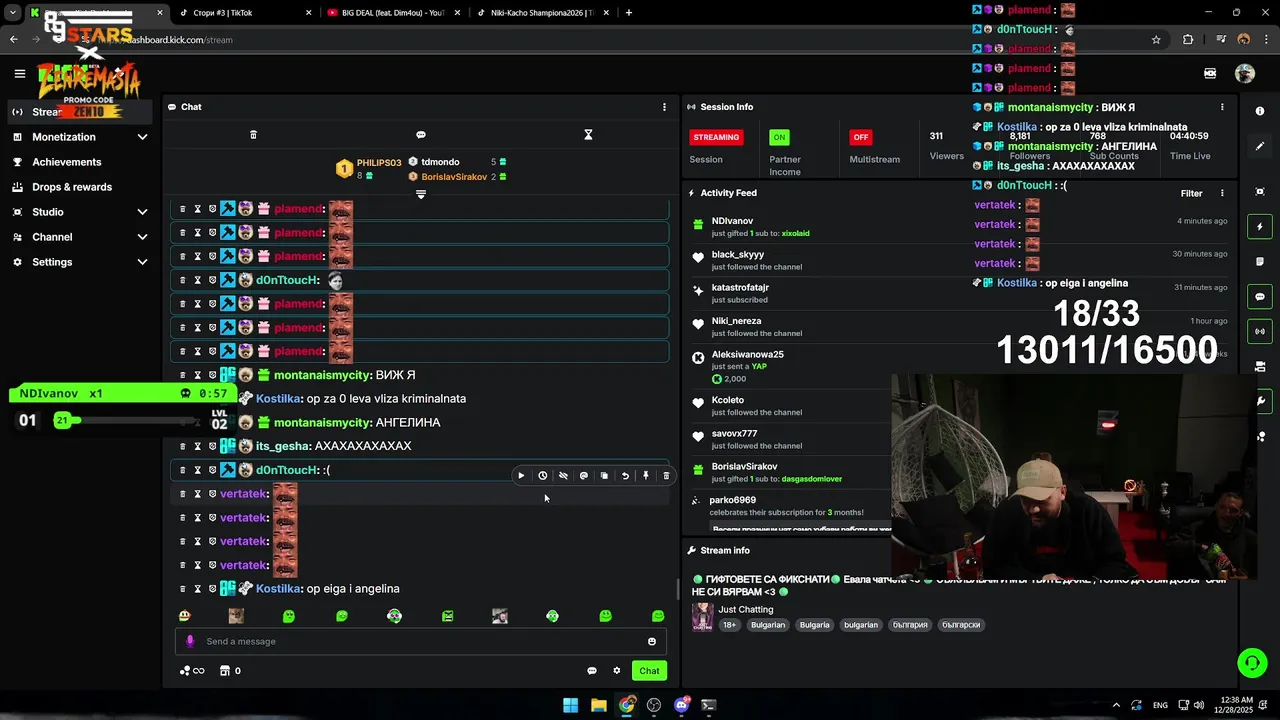Open Discord from the Windows taskbar

pos(682,705)
